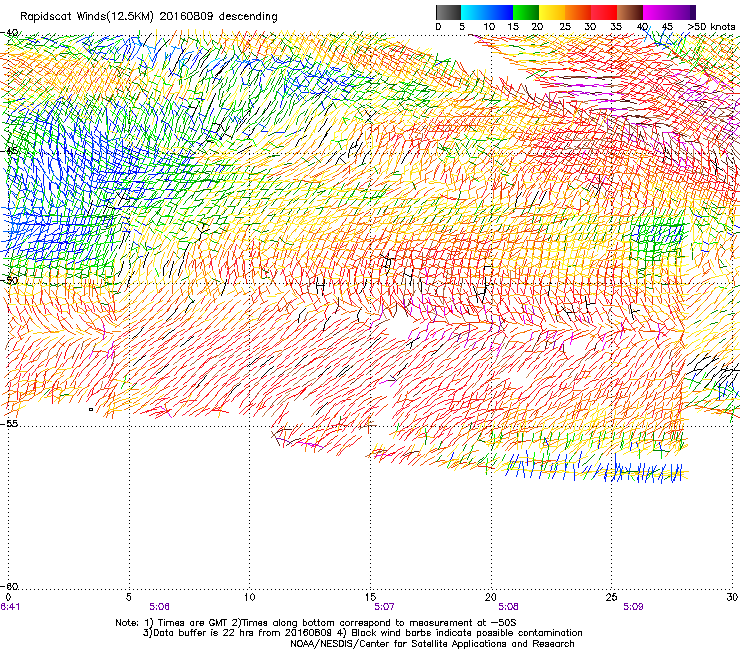This screenshot has width=740, height=650.
Task: Click the '30' longitude label on bottom axis
Action: tap(732, 597)
